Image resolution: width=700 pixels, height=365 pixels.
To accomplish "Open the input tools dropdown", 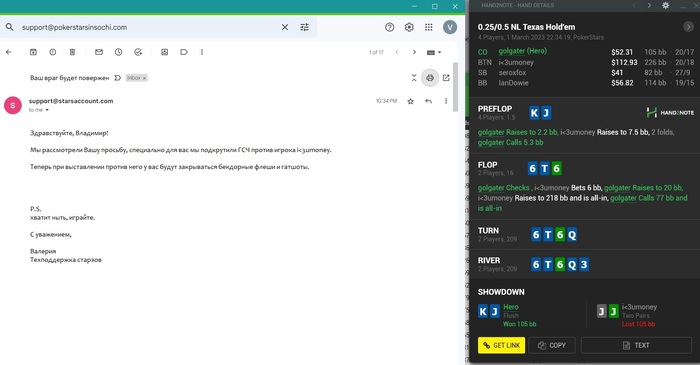I will (434, 52).
